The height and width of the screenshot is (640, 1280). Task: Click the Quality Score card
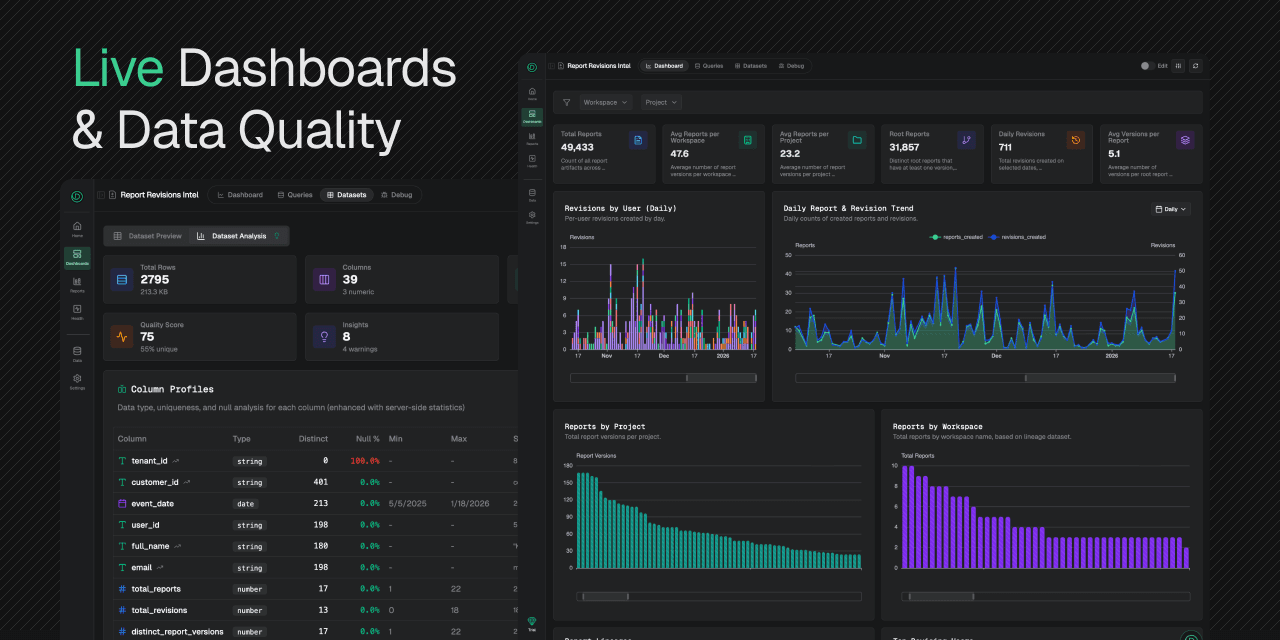point(200,336)
